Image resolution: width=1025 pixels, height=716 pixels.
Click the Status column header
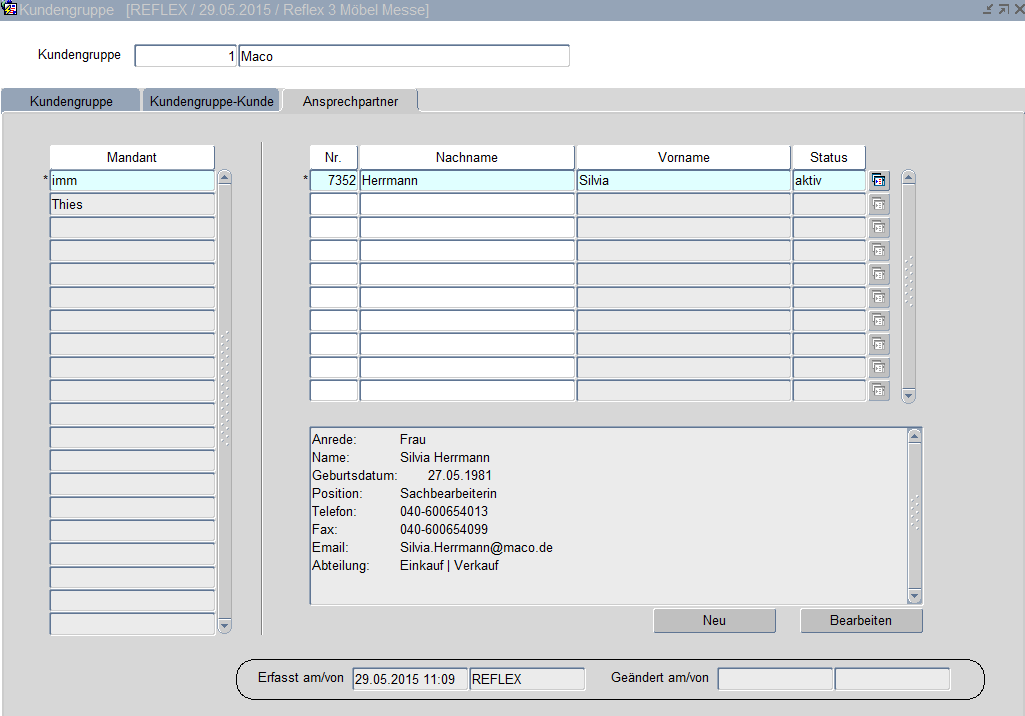(x=828, y=157)
